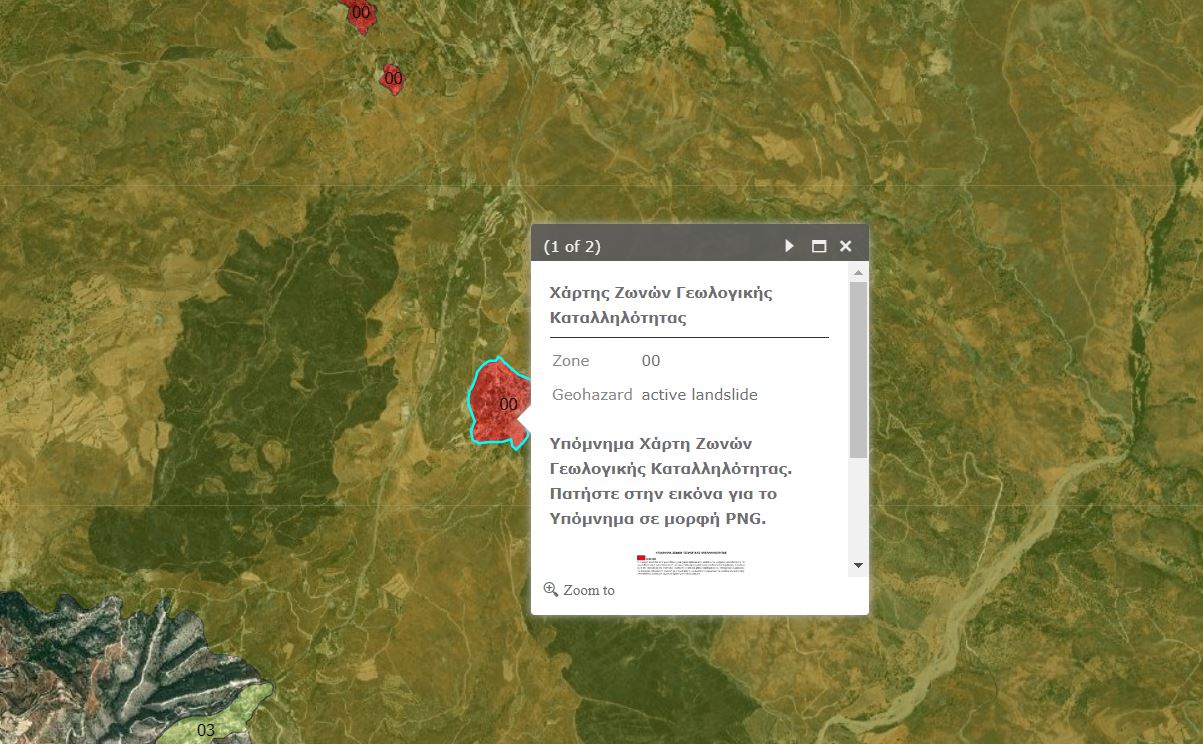Click the "active landslide" Geohazard value
The width and height of the screenshot is (1203, 744).
[x=699, y=394]
